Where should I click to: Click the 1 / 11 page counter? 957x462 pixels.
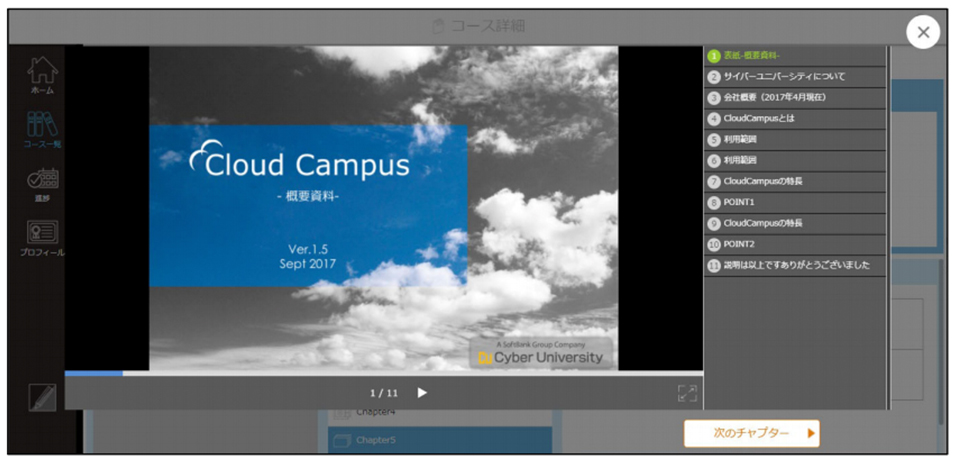(x=384, y=393)
